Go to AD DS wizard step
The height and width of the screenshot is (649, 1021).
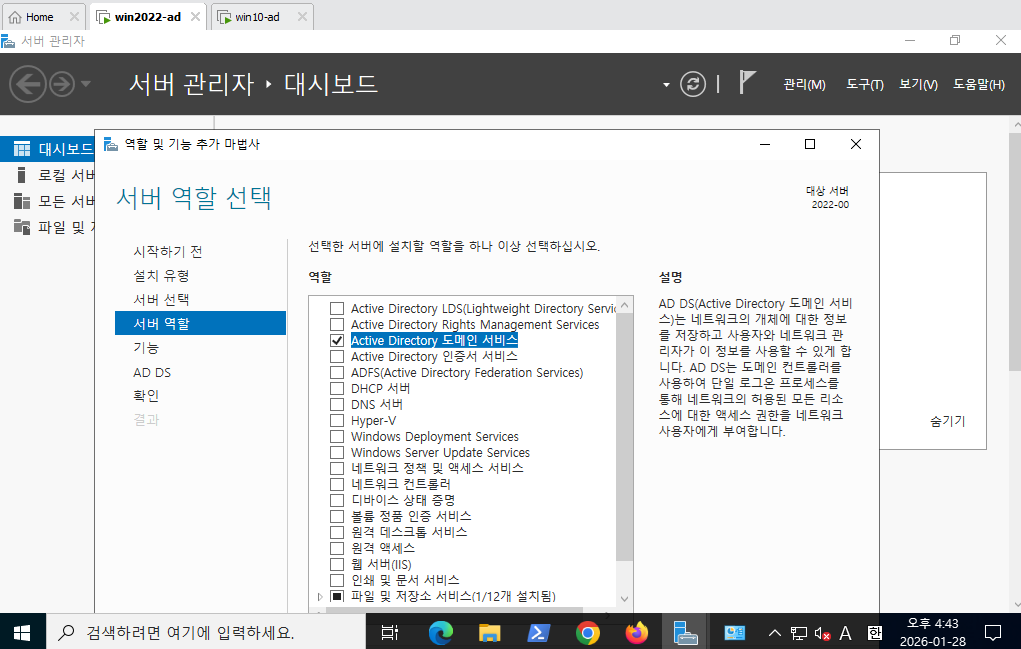coord(152,372)
